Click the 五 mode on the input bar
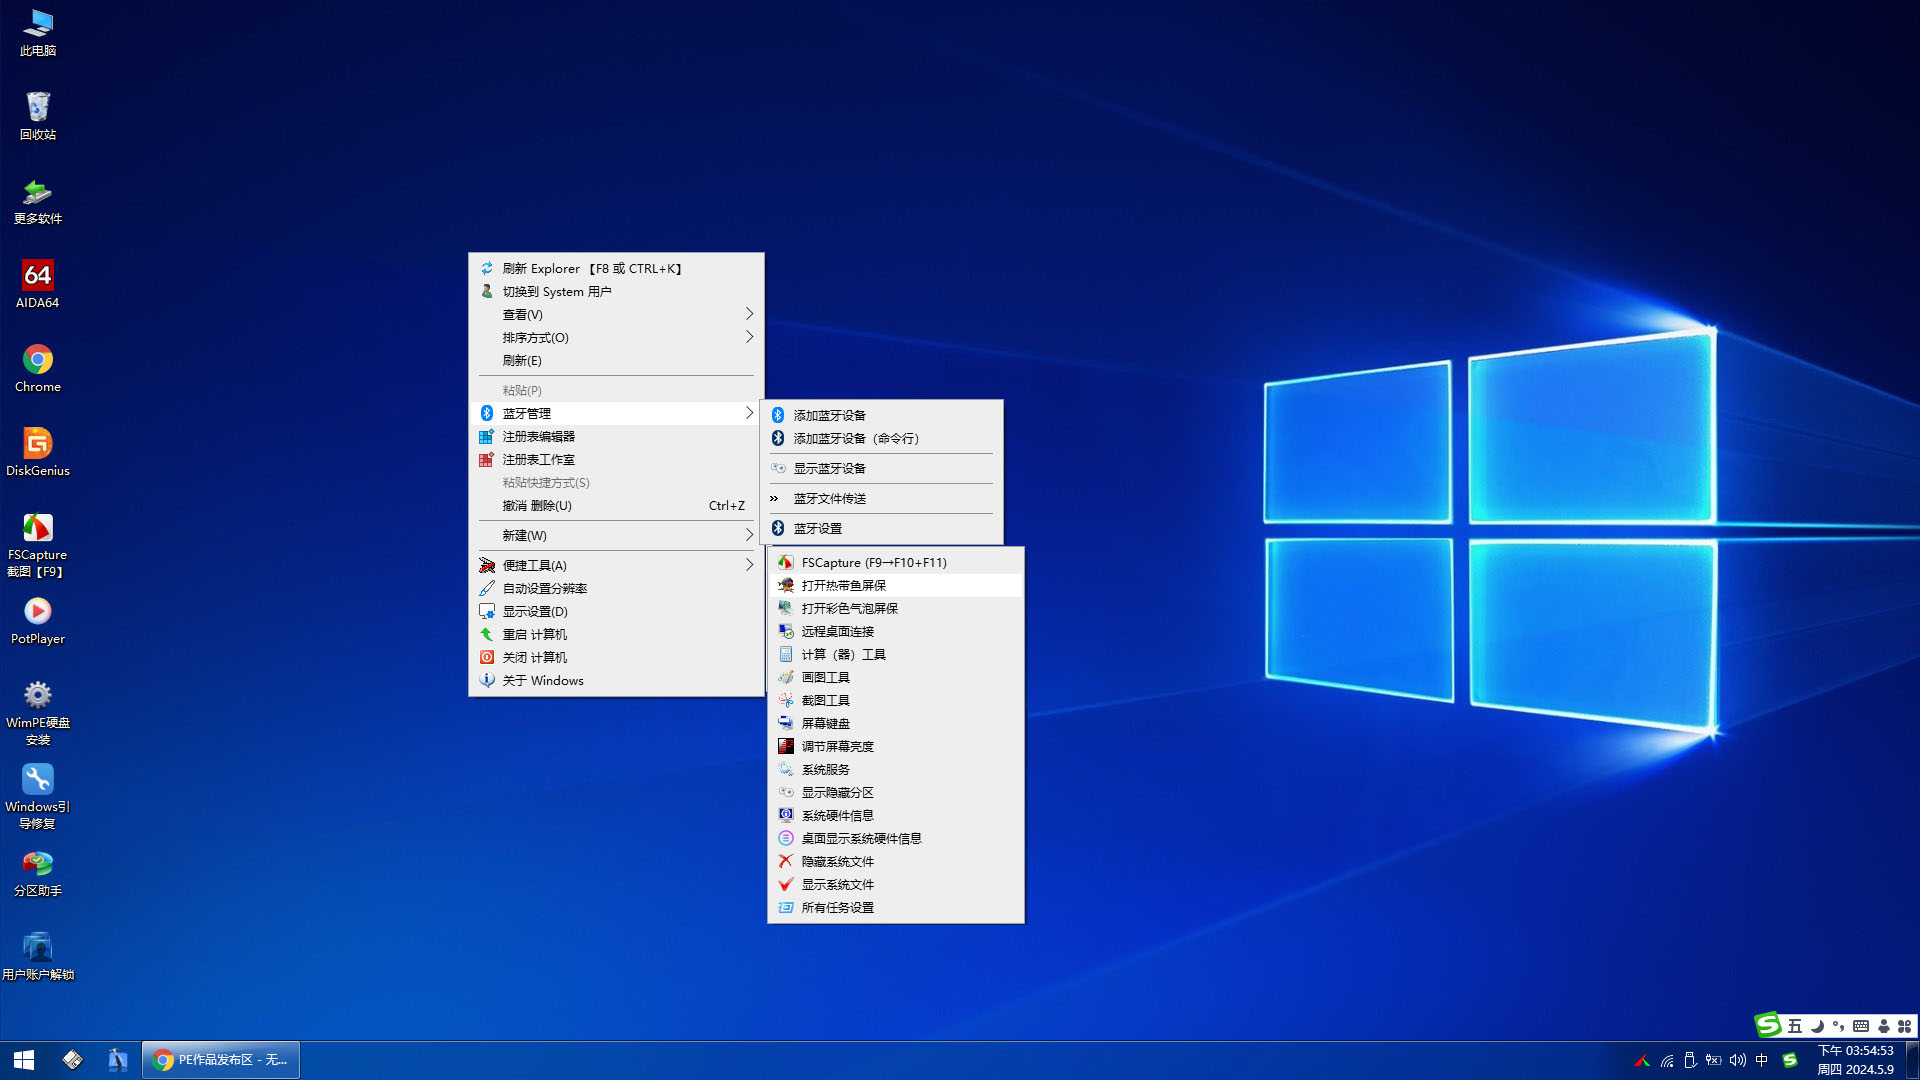1920x1080 pixels. click(1795, 1026)
